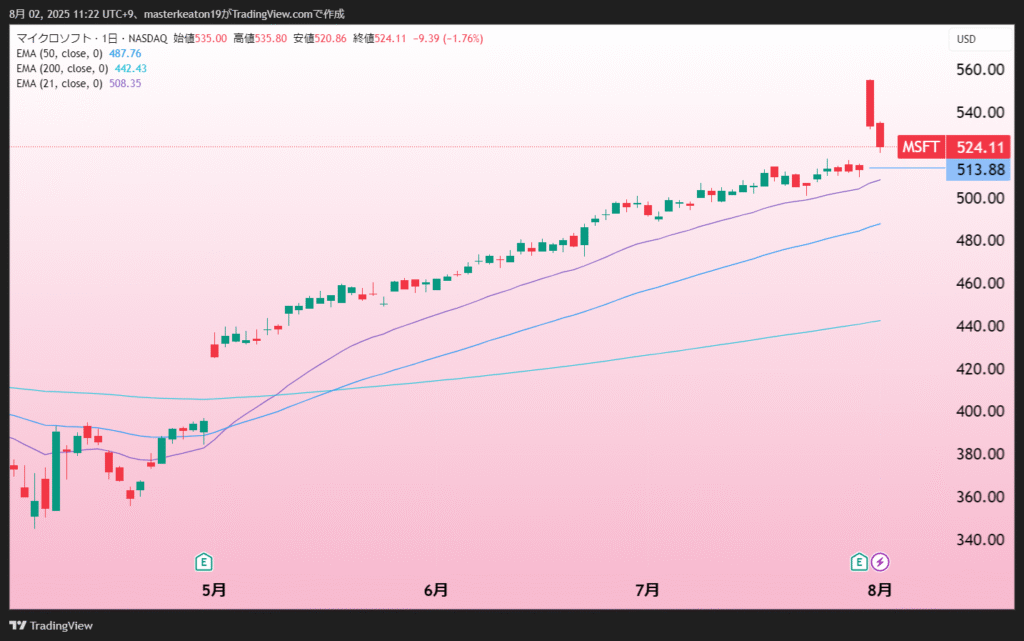Click the 380.00 price axis label

[x=980, y=454]
